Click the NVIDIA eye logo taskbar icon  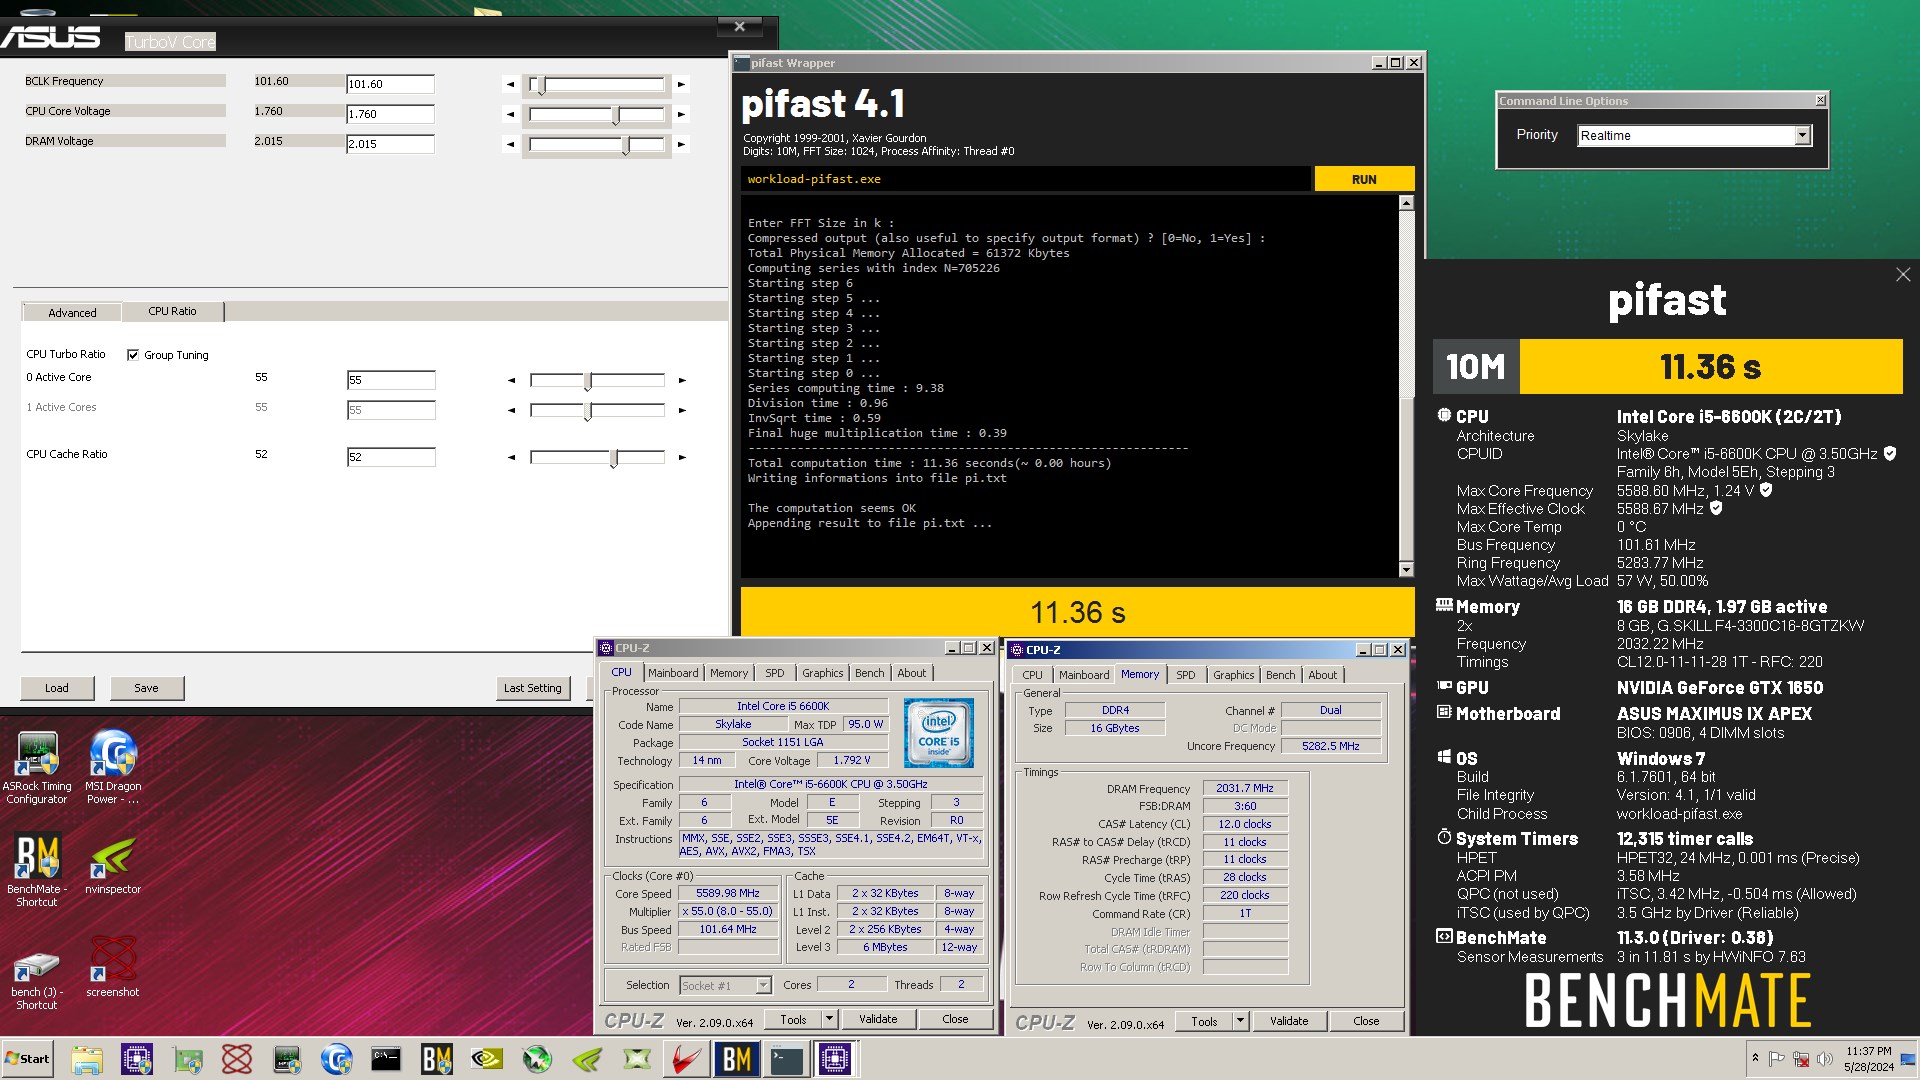tap(487, 1059)
